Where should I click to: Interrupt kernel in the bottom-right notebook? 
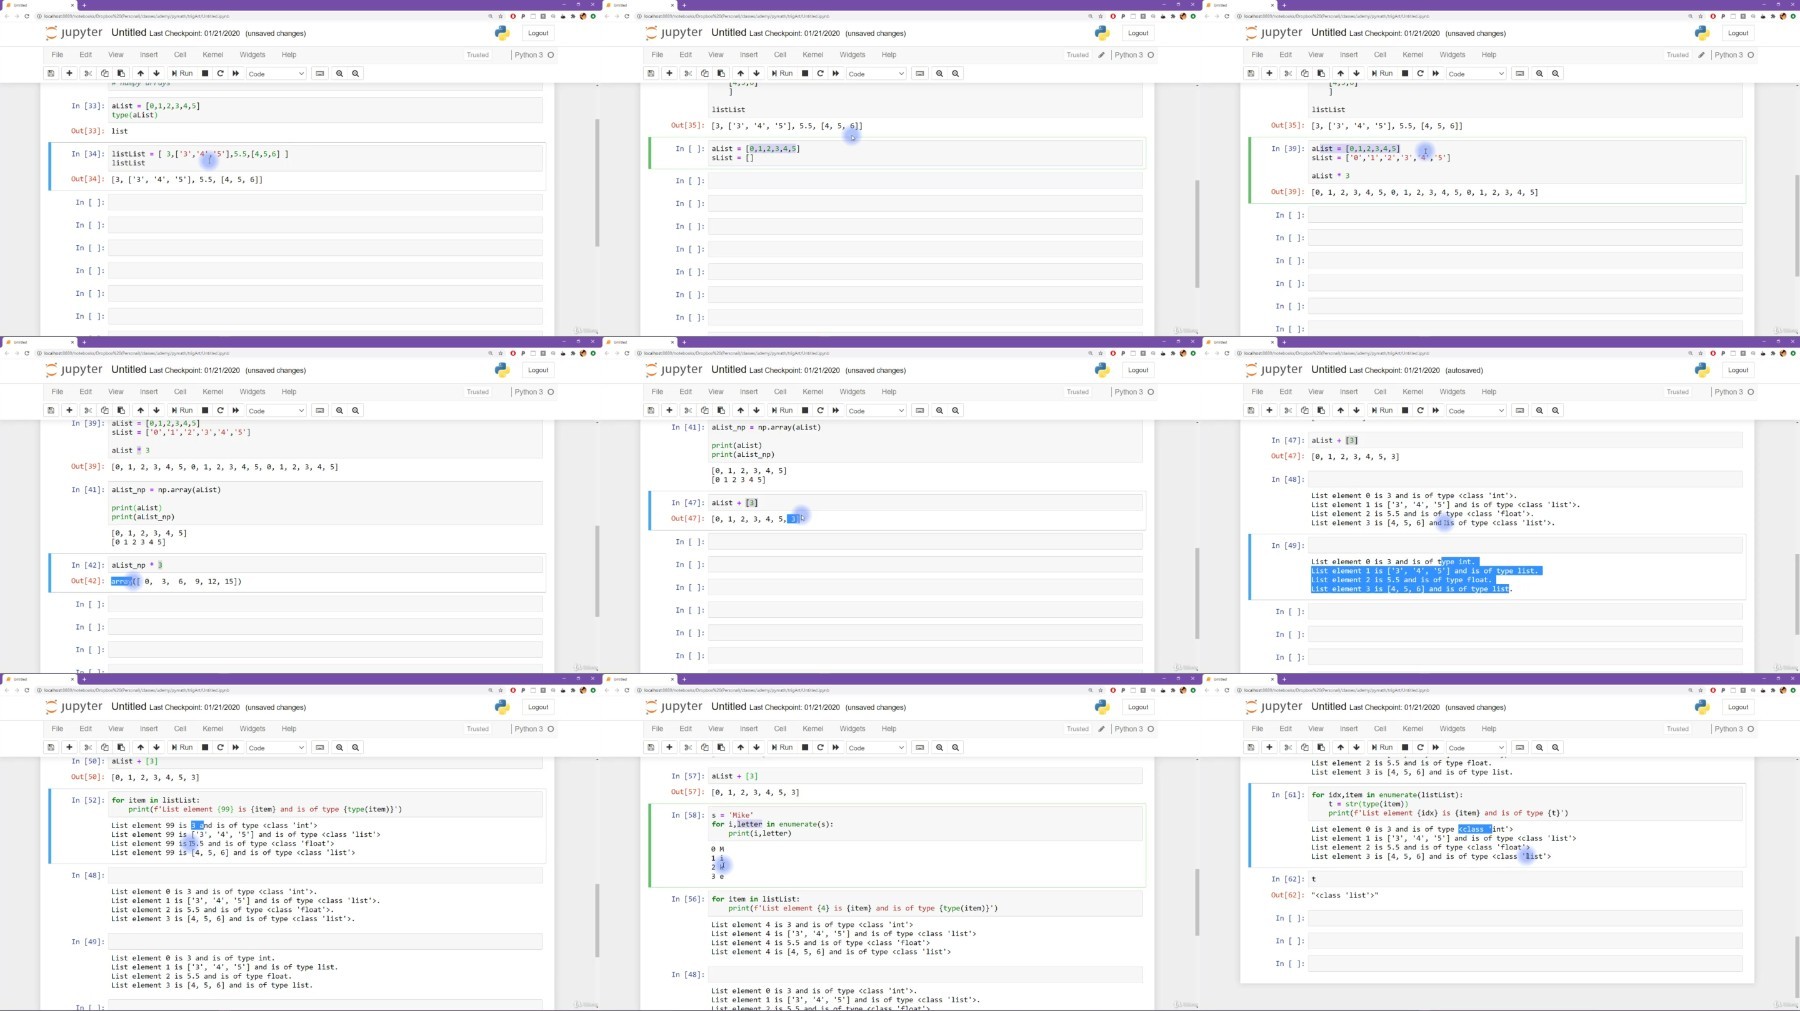pos(1405,747)
